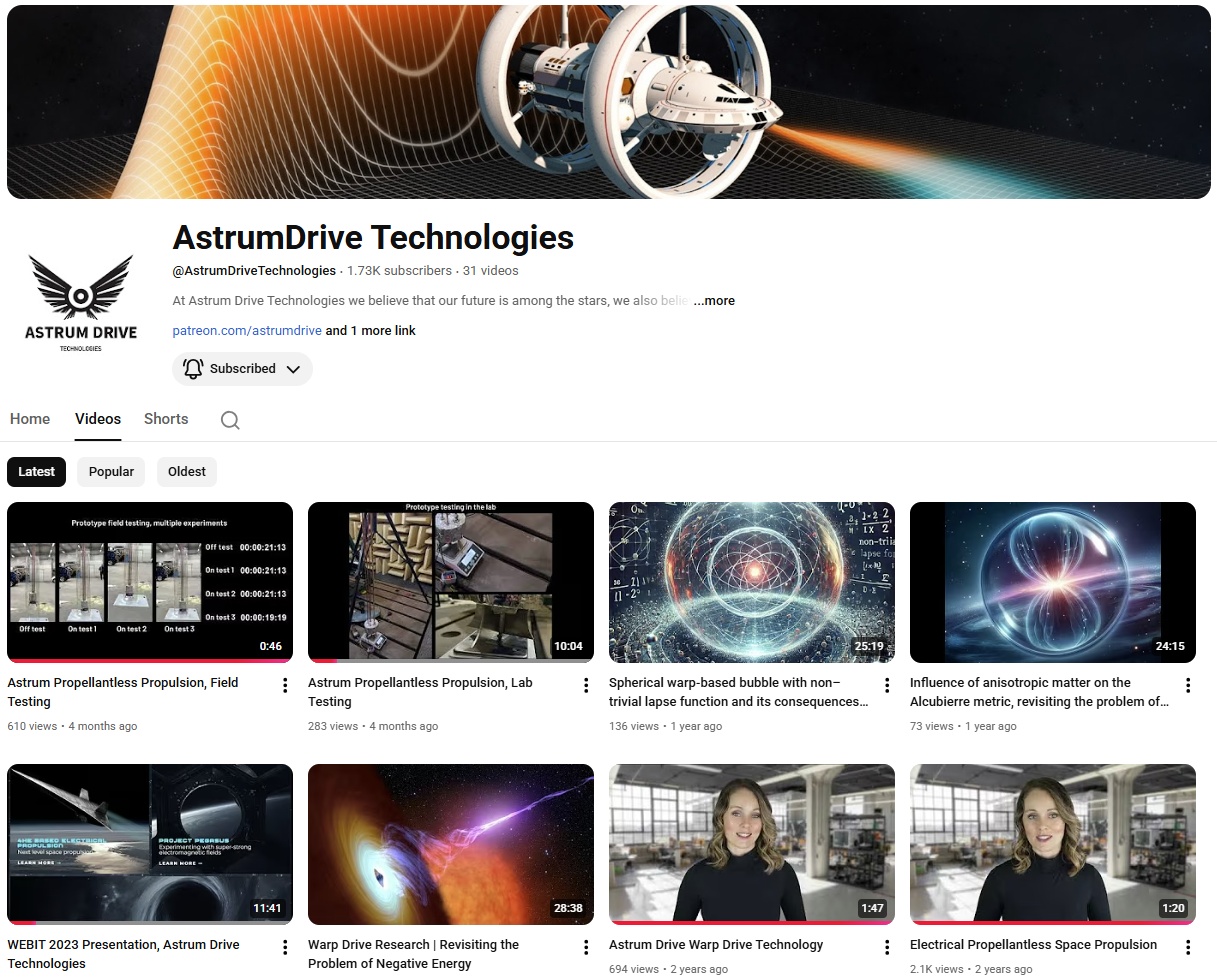Keep Latest filter selected by clicking it
1217x979 pixels.
[x=36, y=471]
